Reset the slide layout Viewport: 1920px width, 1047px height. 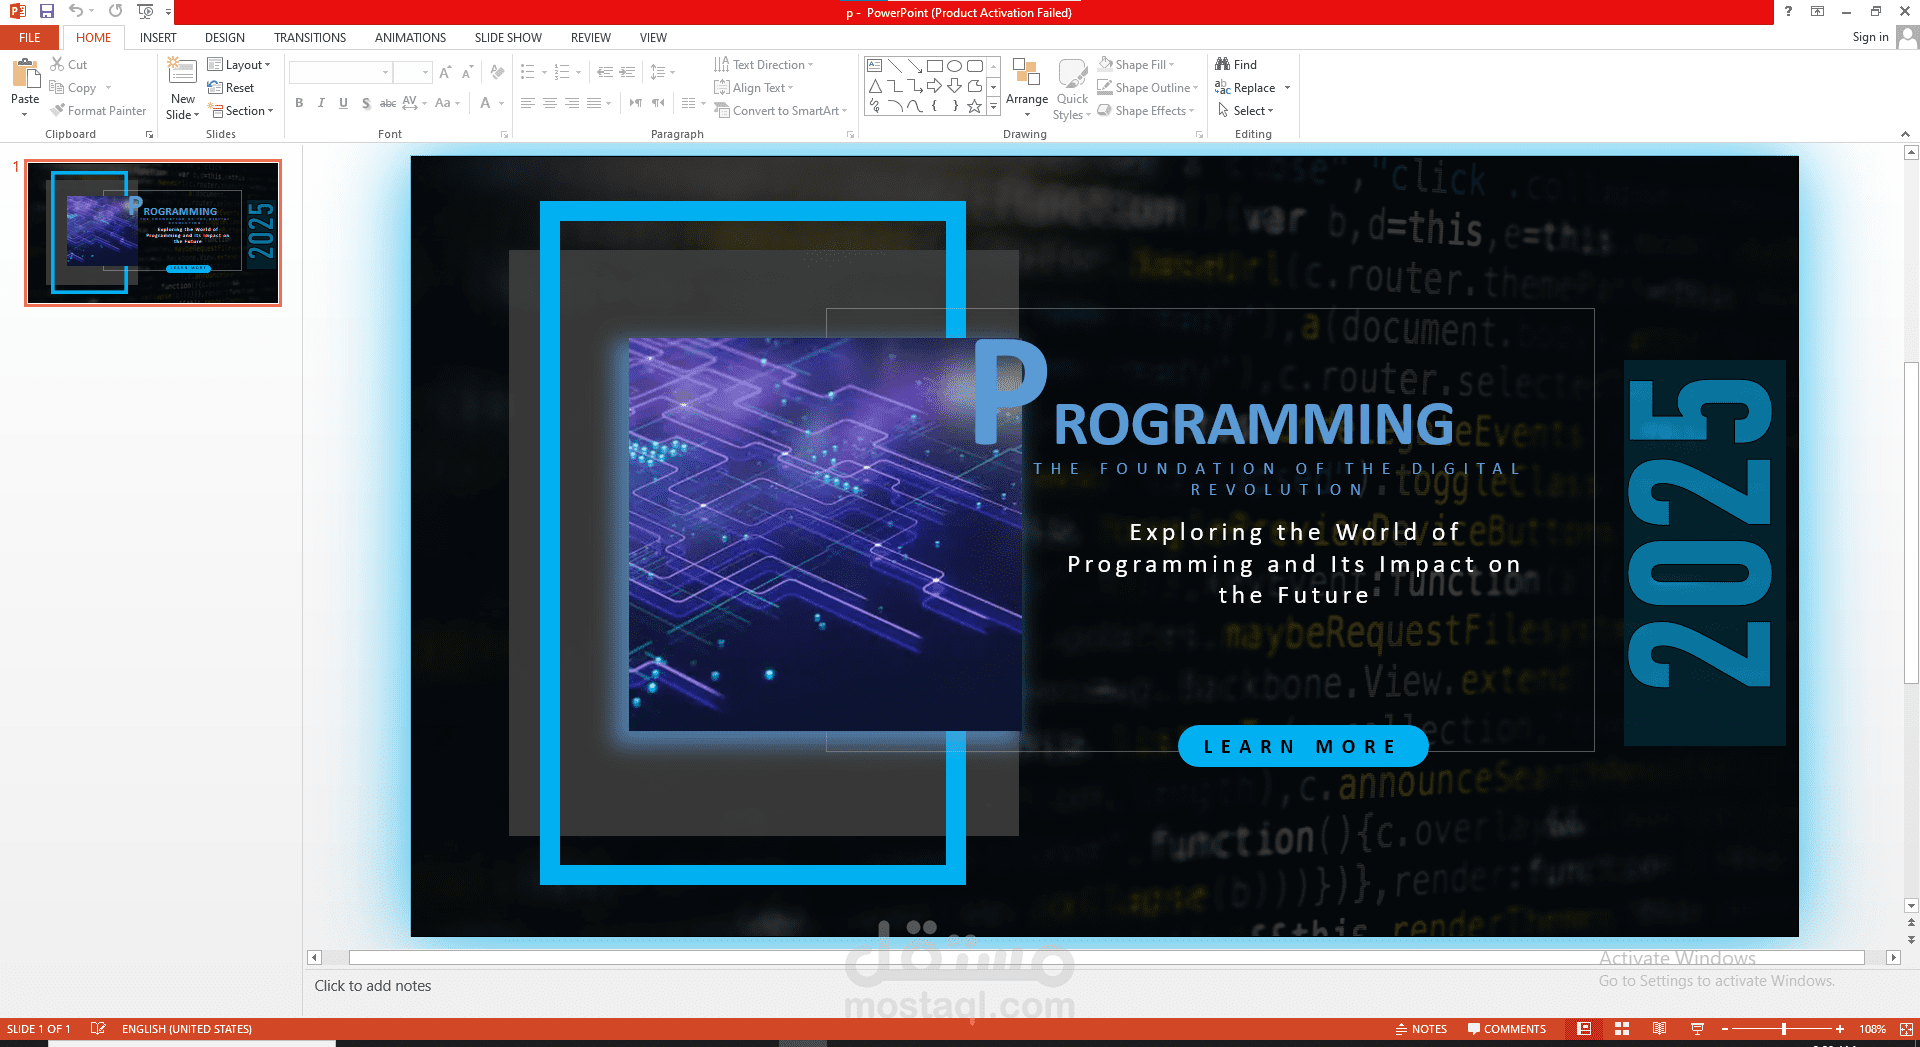pos(231,88)
